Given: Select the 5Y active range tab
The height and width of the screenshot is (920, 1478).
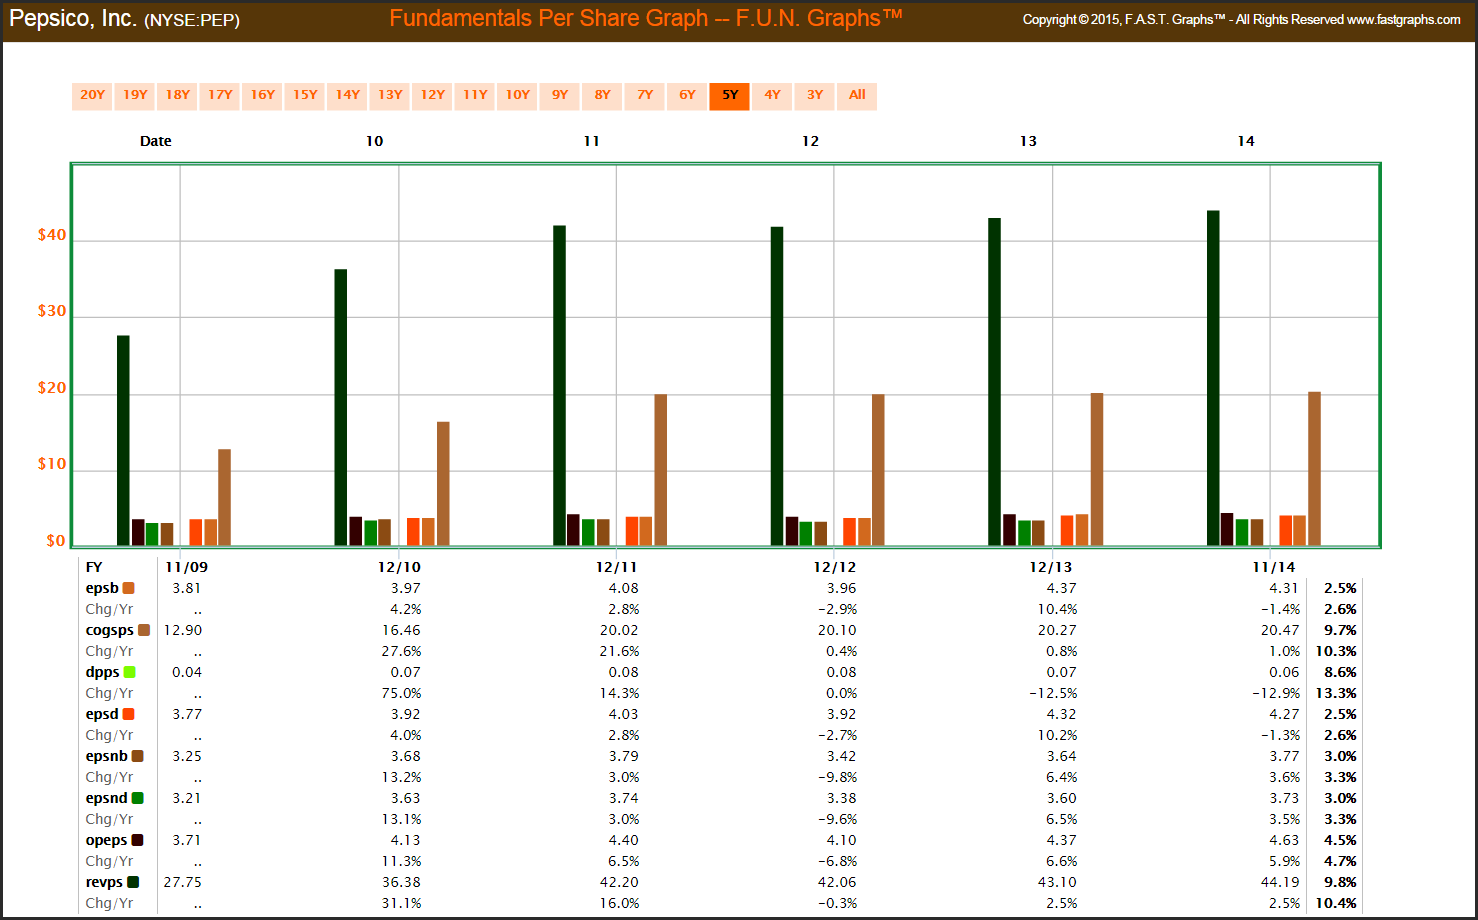Looking at the screenshot, I should coord(730,95).
